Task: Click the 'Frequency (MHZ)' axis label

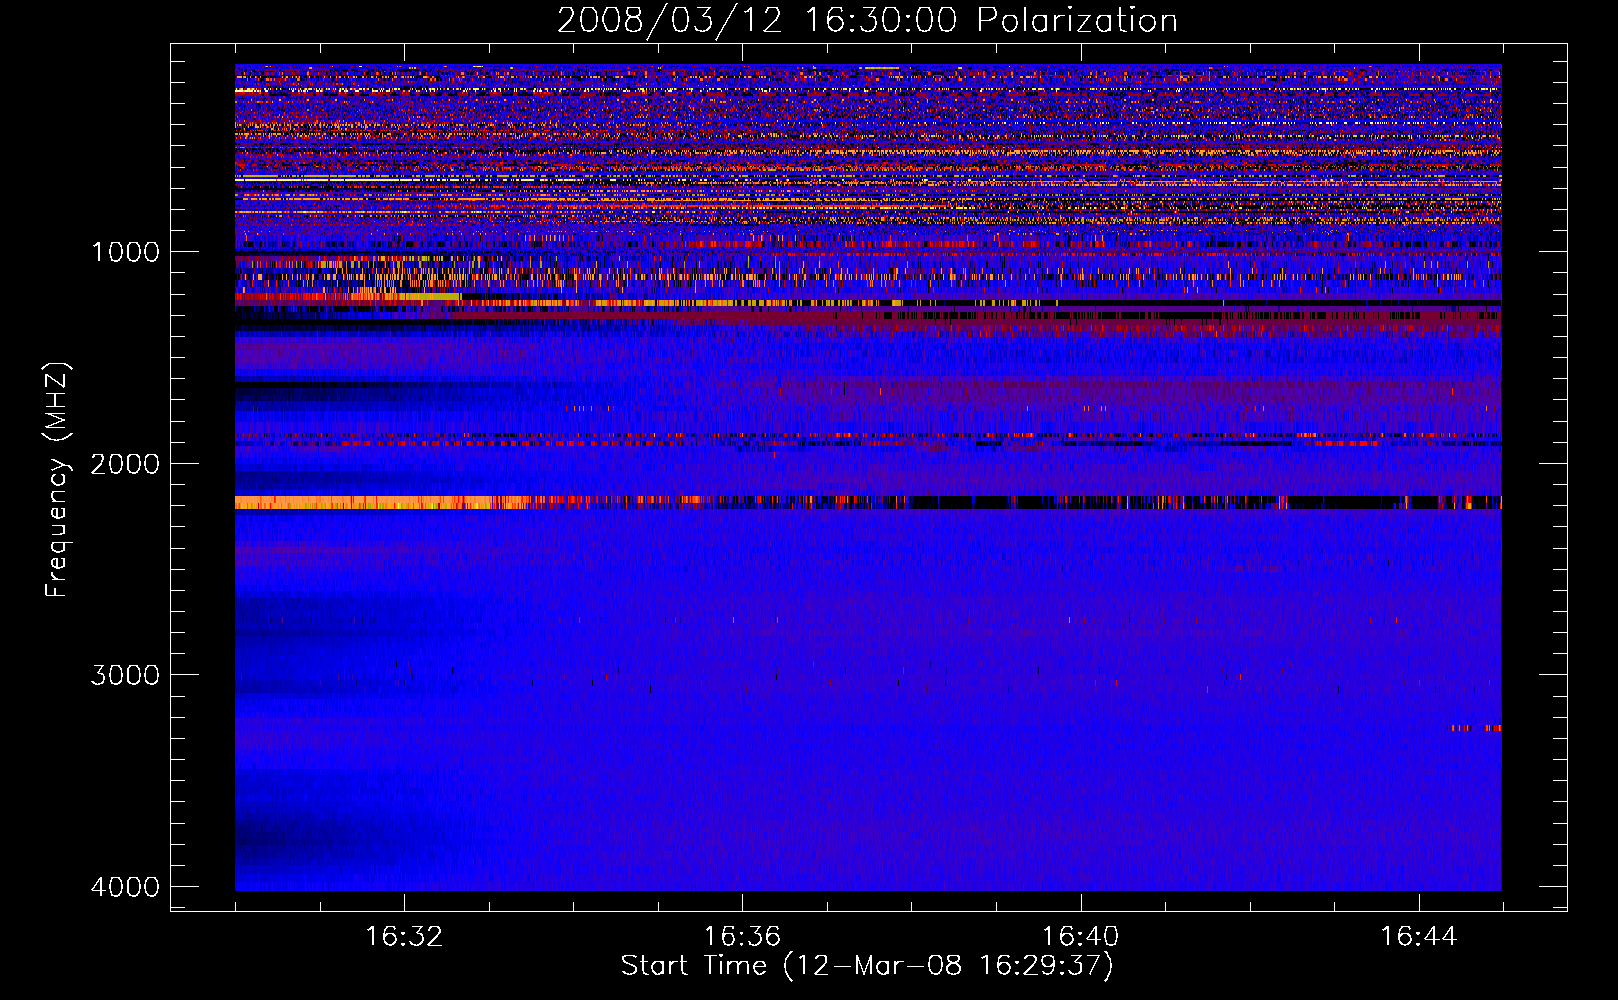Action: click(57, 480)
